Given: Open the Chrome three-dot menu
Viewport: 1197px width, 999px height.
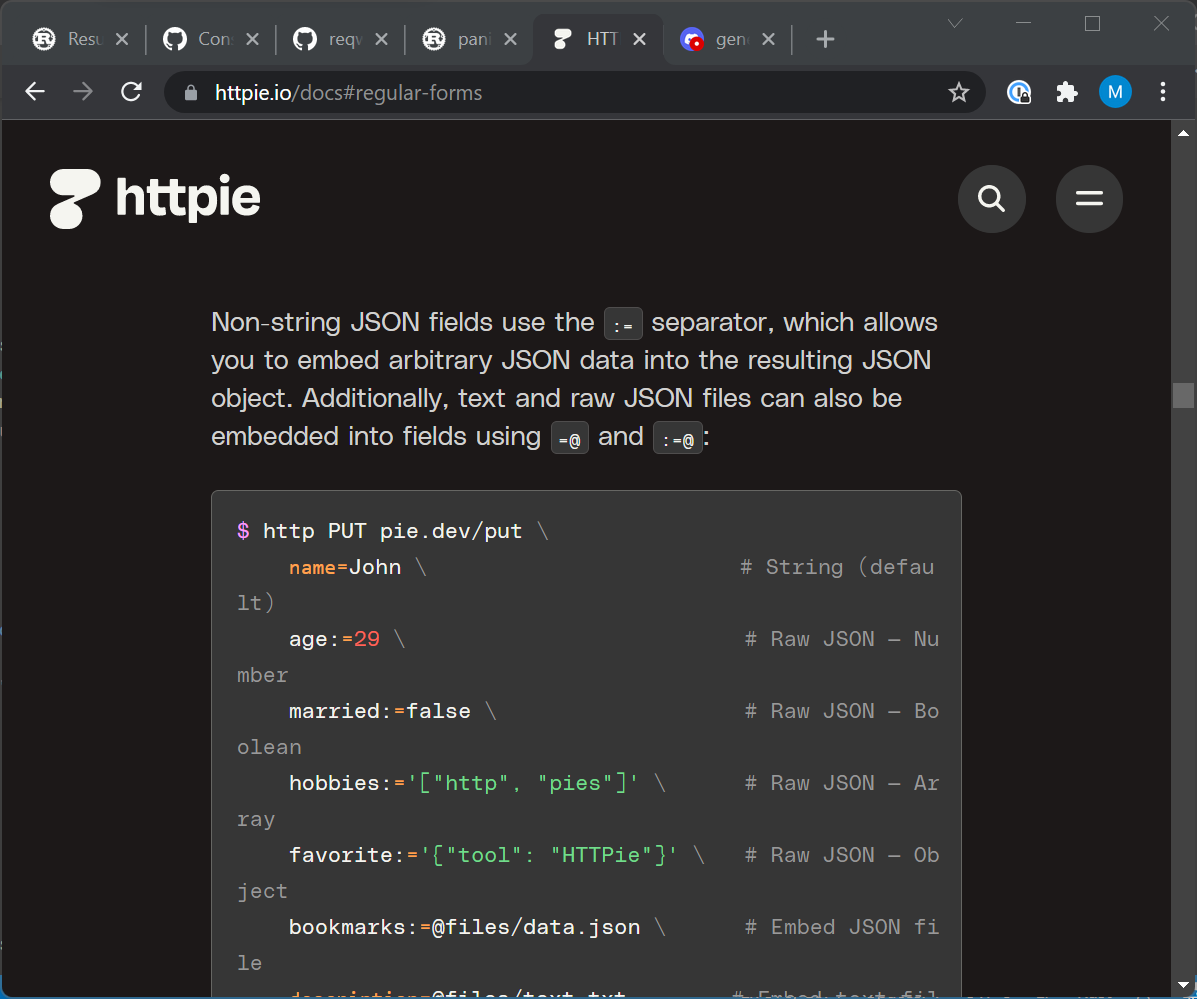Looking at the screenshot, I should (x=1163, y=92).
